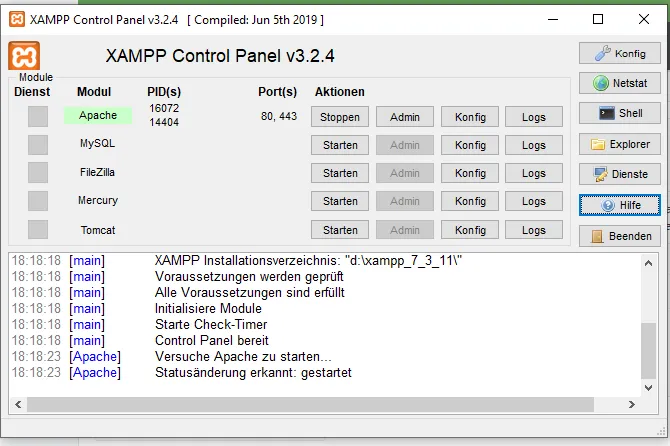The image size is (670, 446).
Task: Start the Tomcat module
Action: click(340, 230)
